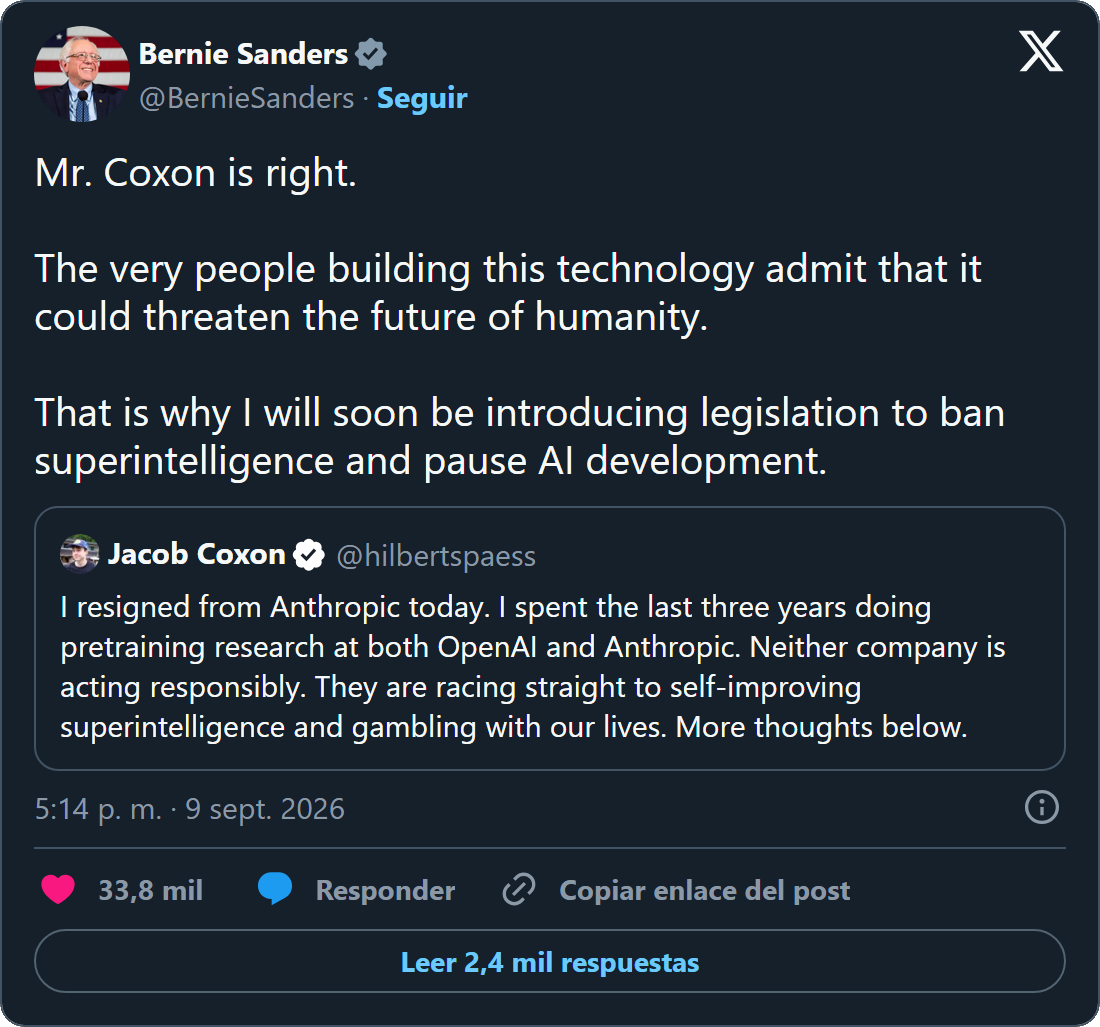This screenshot has width=1100, height=1027.
Task: Open Bernie Sanders' profile picture
Action: coord(82,74)
